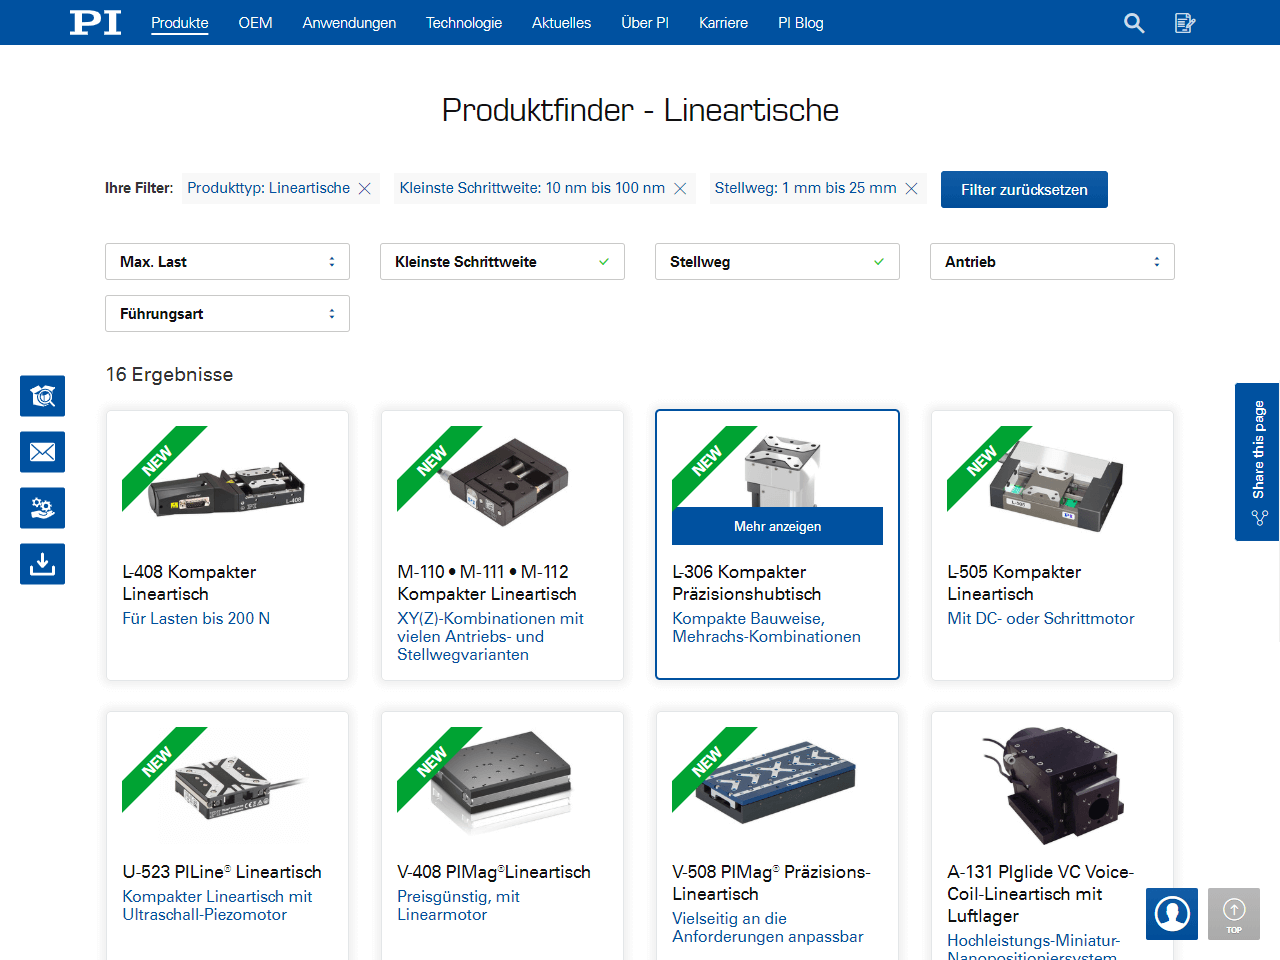
Task: Click the PI logo in header
Action: tap(95, 22)
